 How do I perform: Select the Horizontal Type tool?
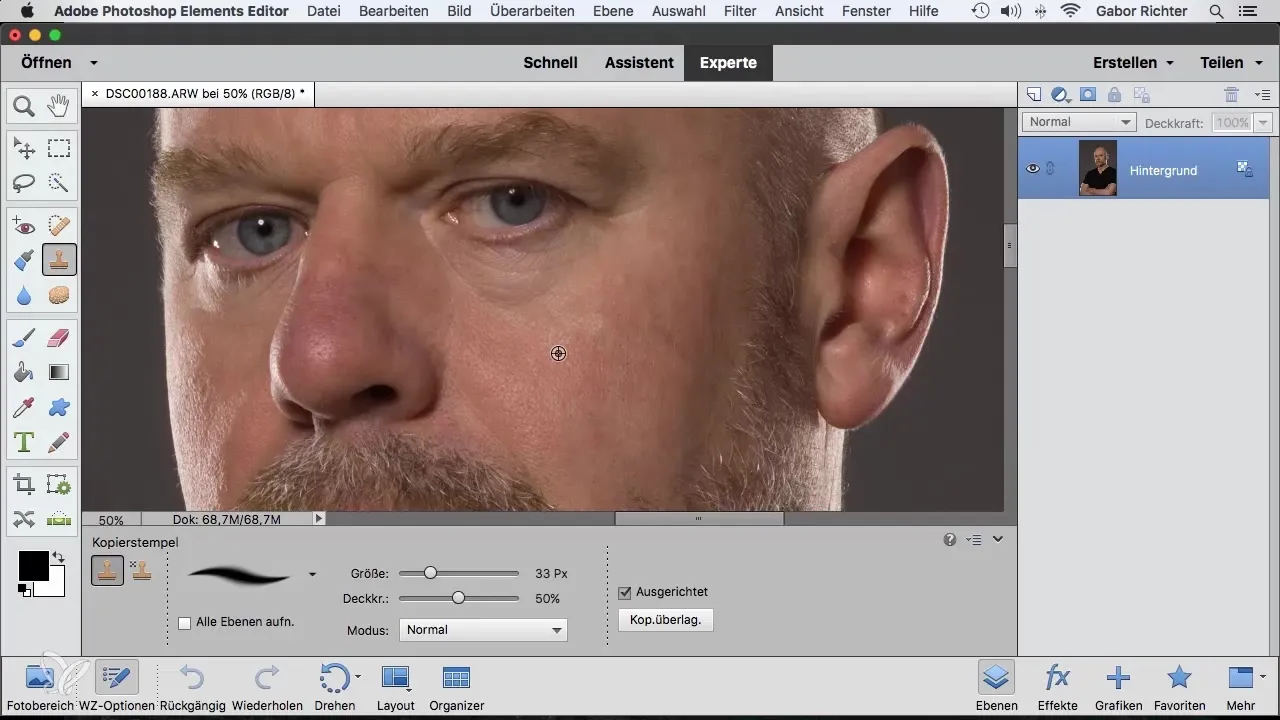point(24,441)
